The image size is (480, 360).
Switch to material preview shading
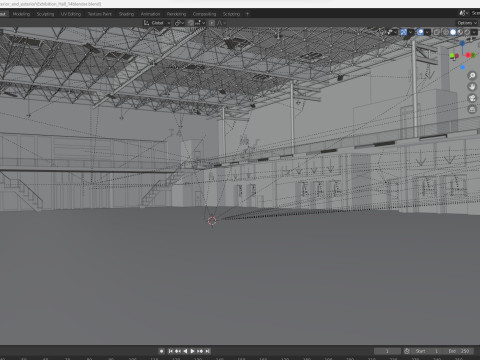pyautogui.click(x=460, y=32)
